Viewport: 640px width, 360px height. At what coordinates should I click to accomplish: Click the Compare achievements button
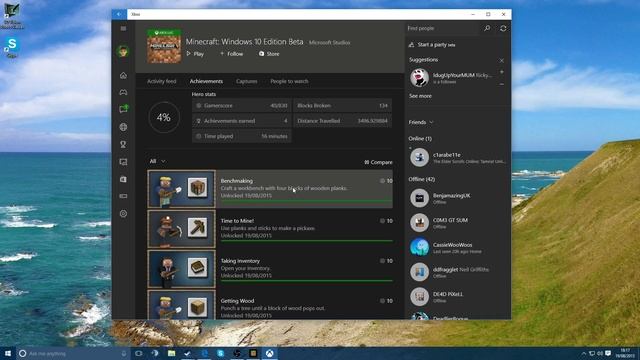378,162
